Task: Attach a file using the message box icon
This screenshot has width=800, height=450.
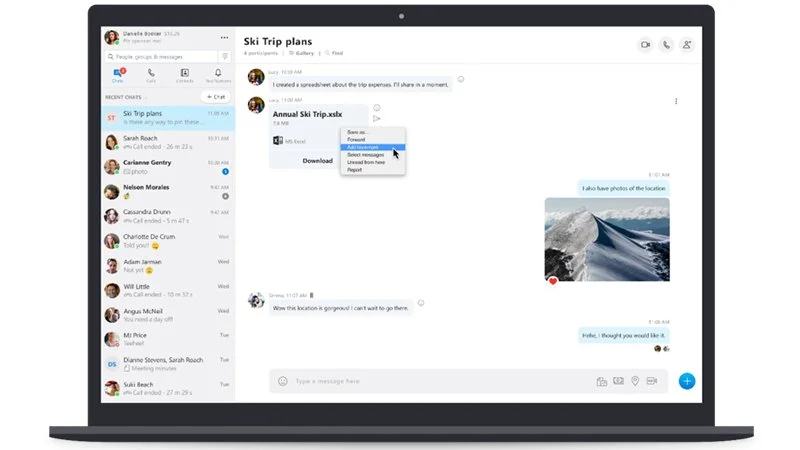Action: tap(602, 381)
